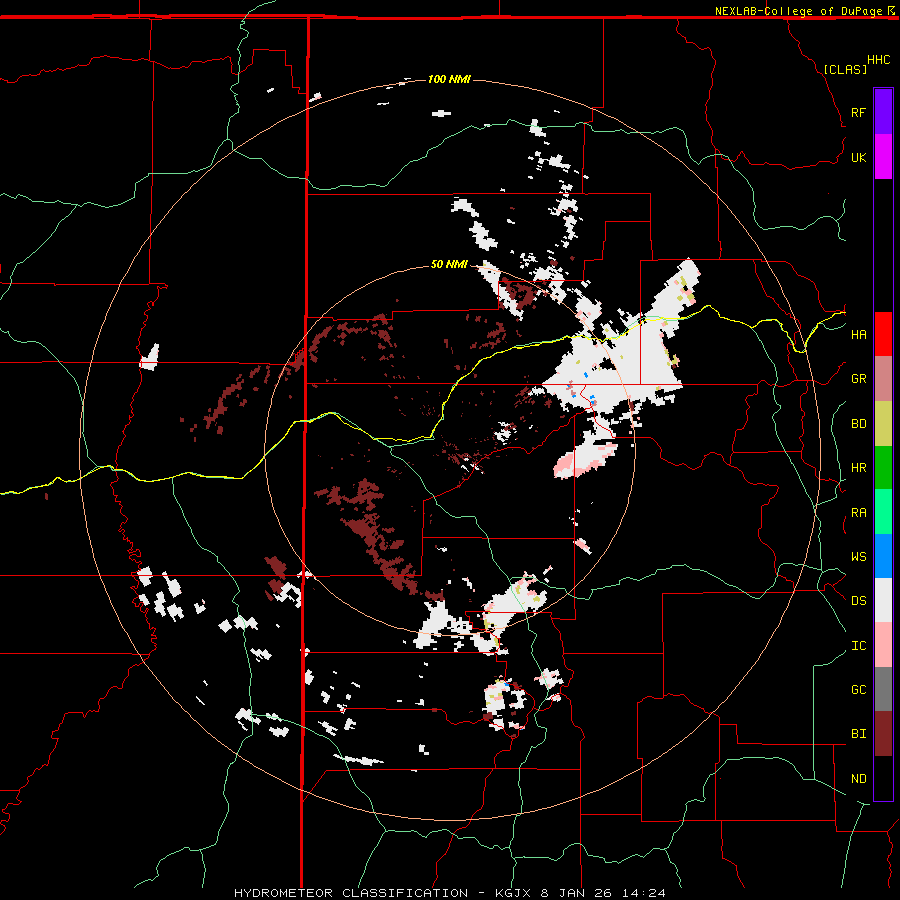Click the GC legend label text
Image resolution: width=900 pixels, height=900 pixels.
coord(858,689)
